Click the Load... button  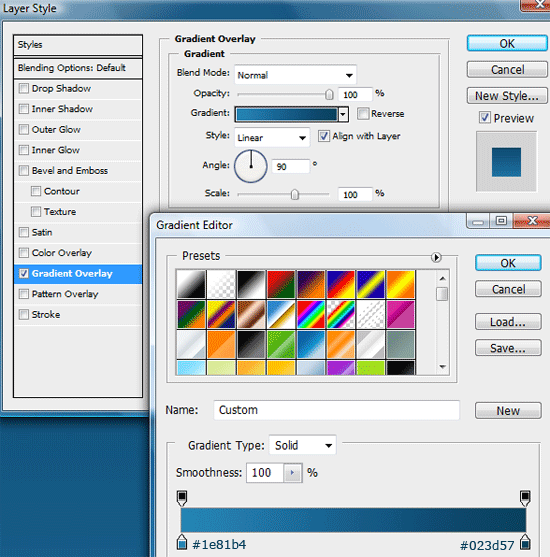(508, 322)
